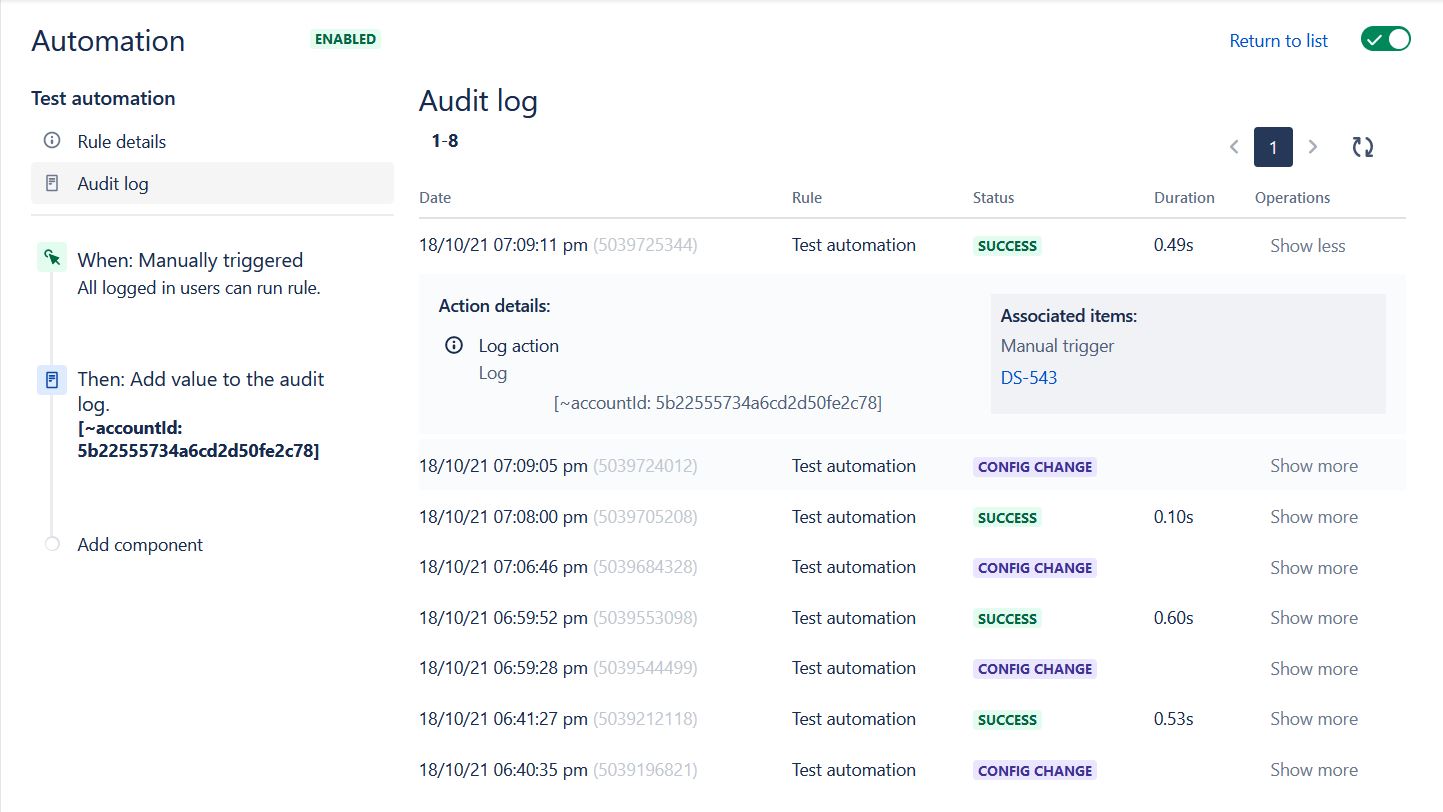This screenshot has width=1443, height=812.
Task: Expand the 06:40:35 pm entry with Show more
Action: click(x=1314, y=770)
